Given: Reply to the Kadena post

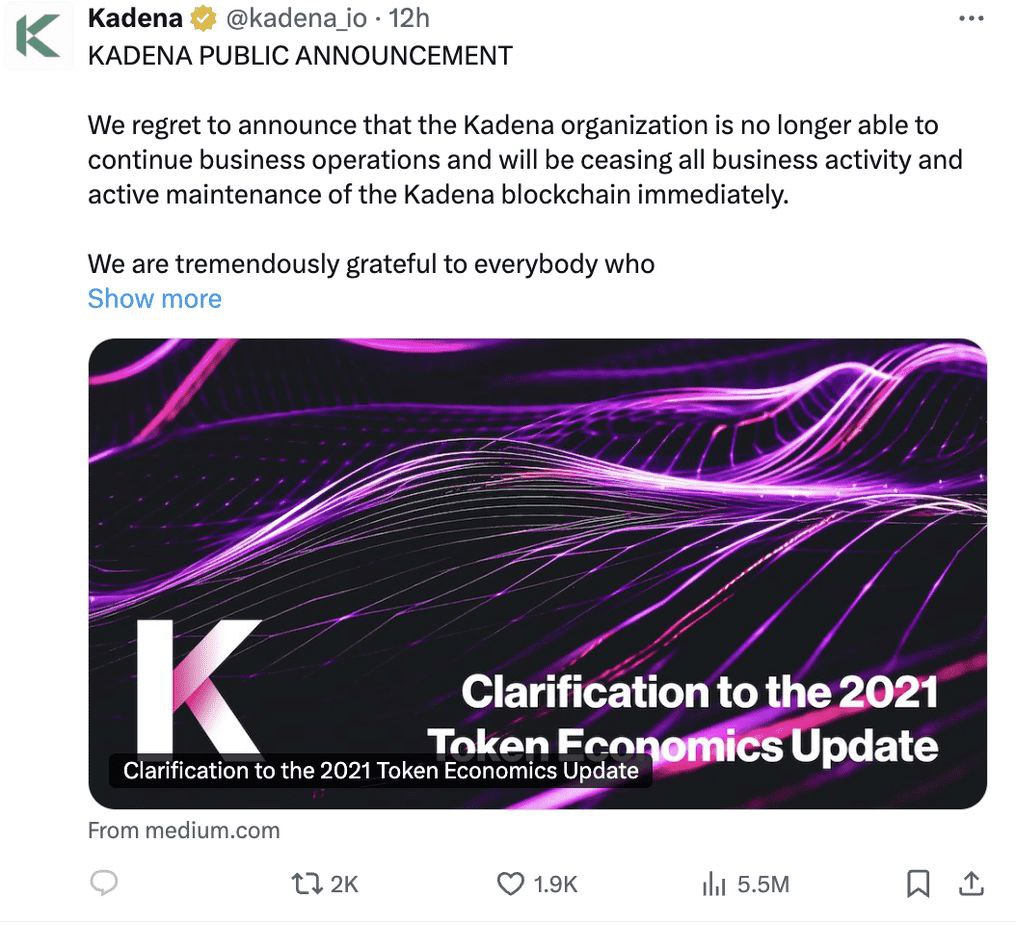Looking at the screenshot, I should click(x=104, y=883).
